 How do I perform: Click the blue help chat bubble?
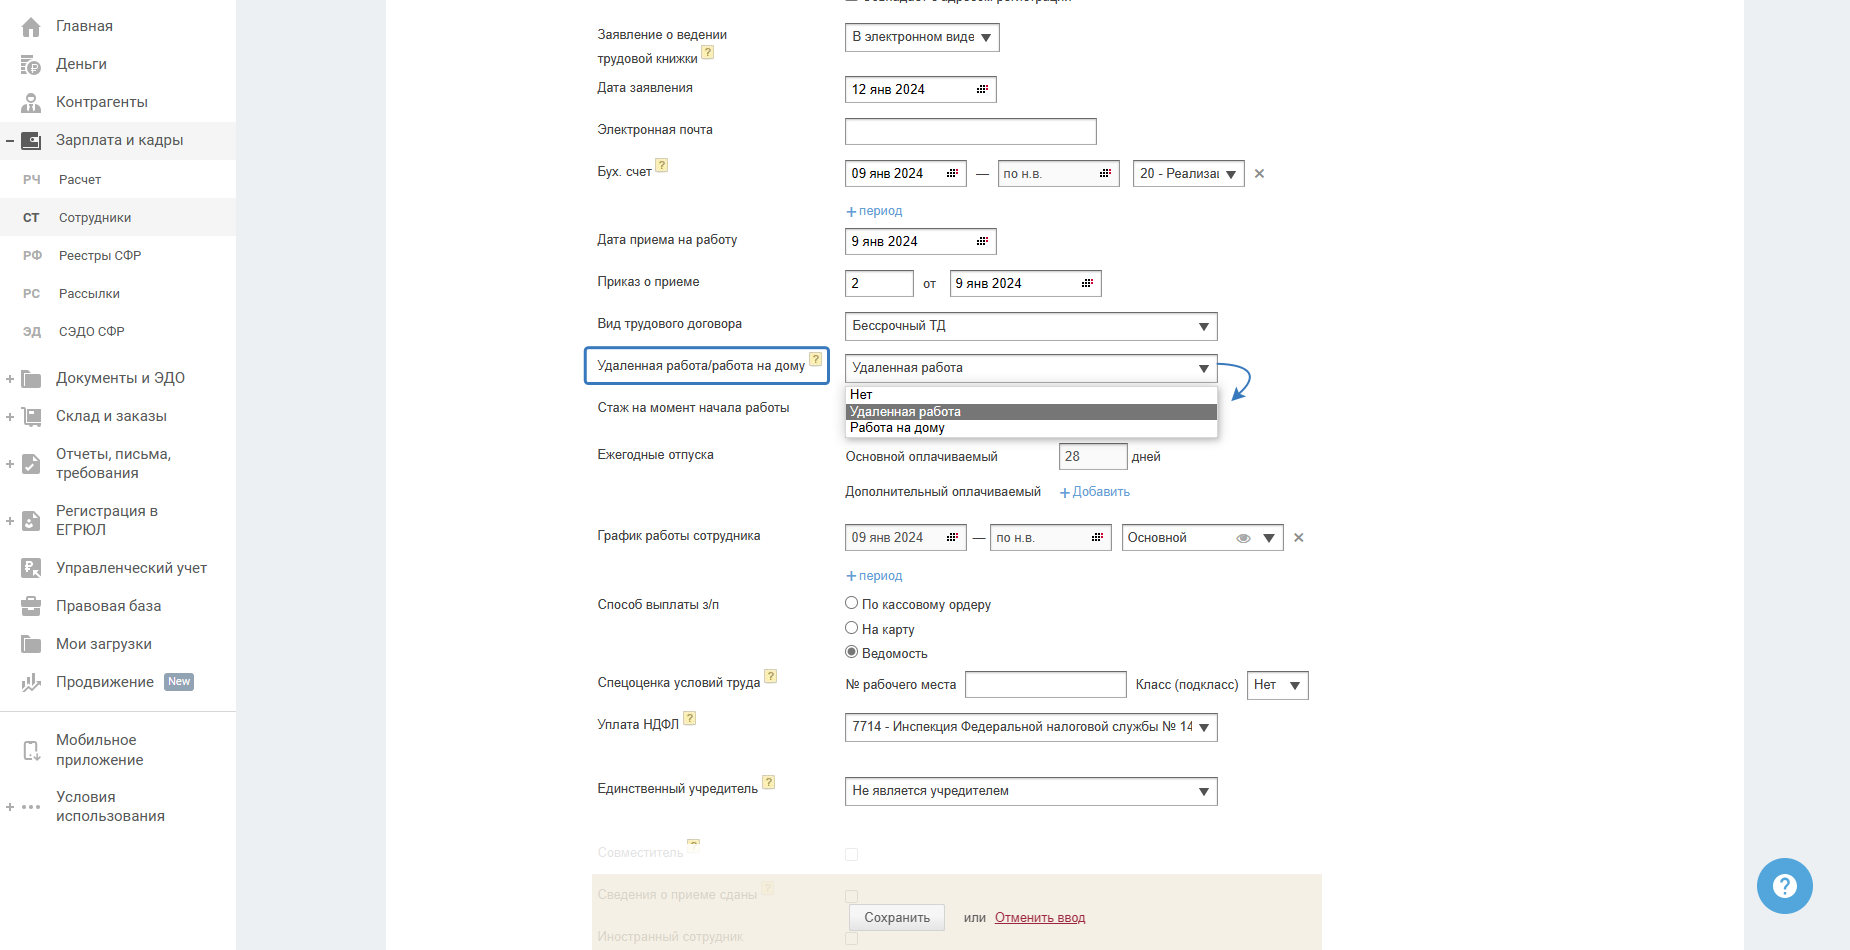1784,886
